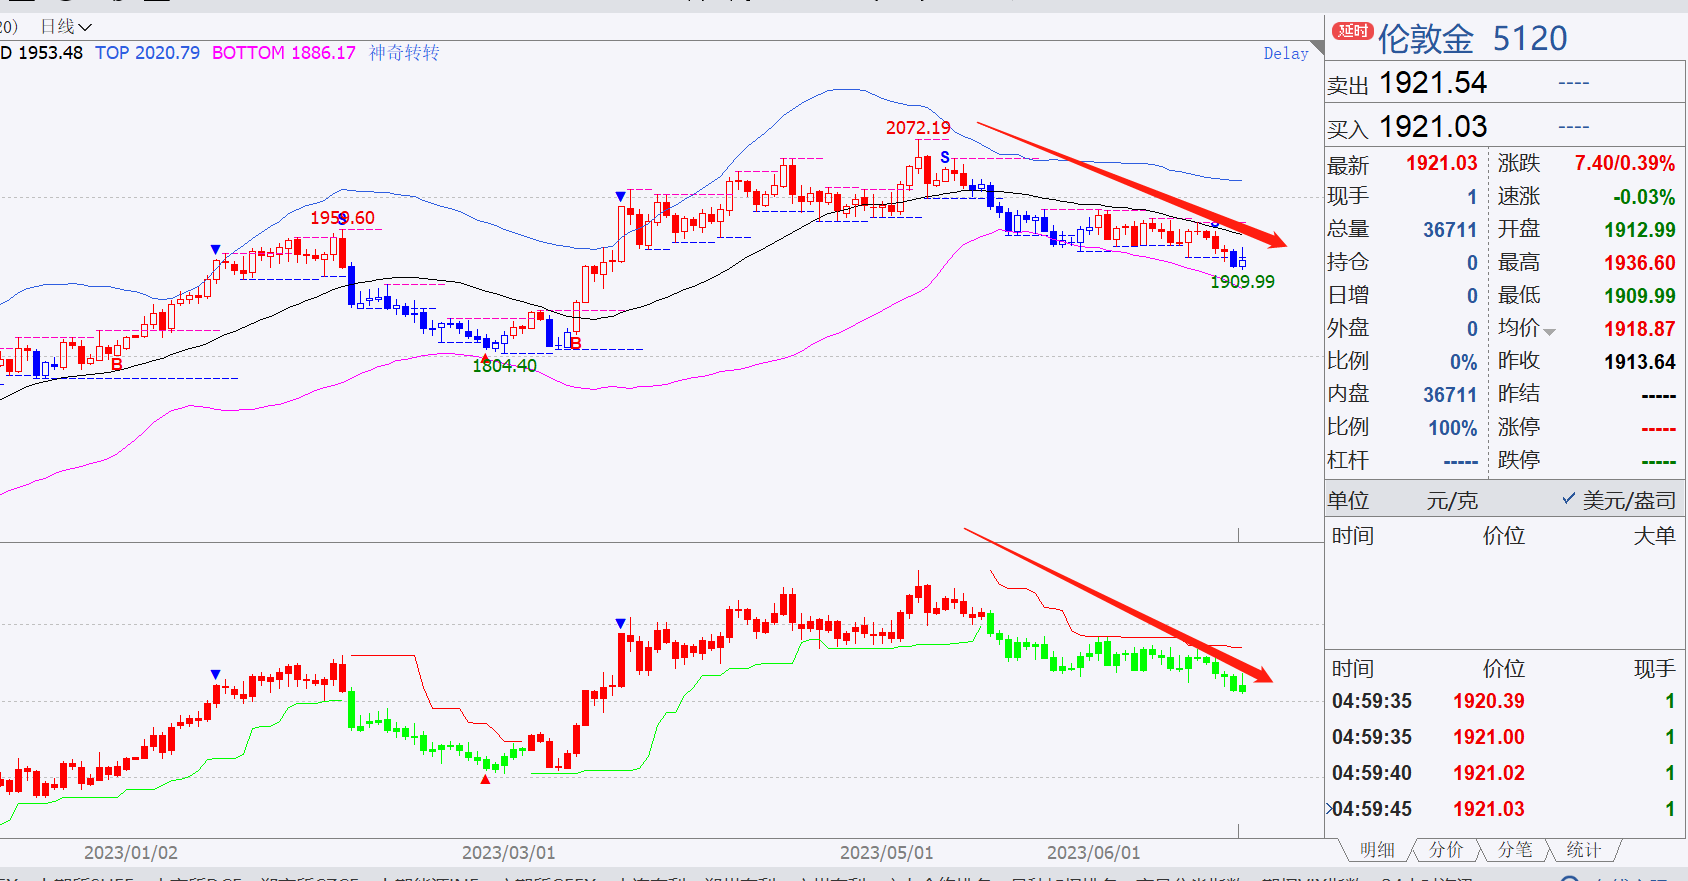The image size is (1688, 881).
Task: Click the 延时 red badge icon
Action: (x=1353, y=31)
